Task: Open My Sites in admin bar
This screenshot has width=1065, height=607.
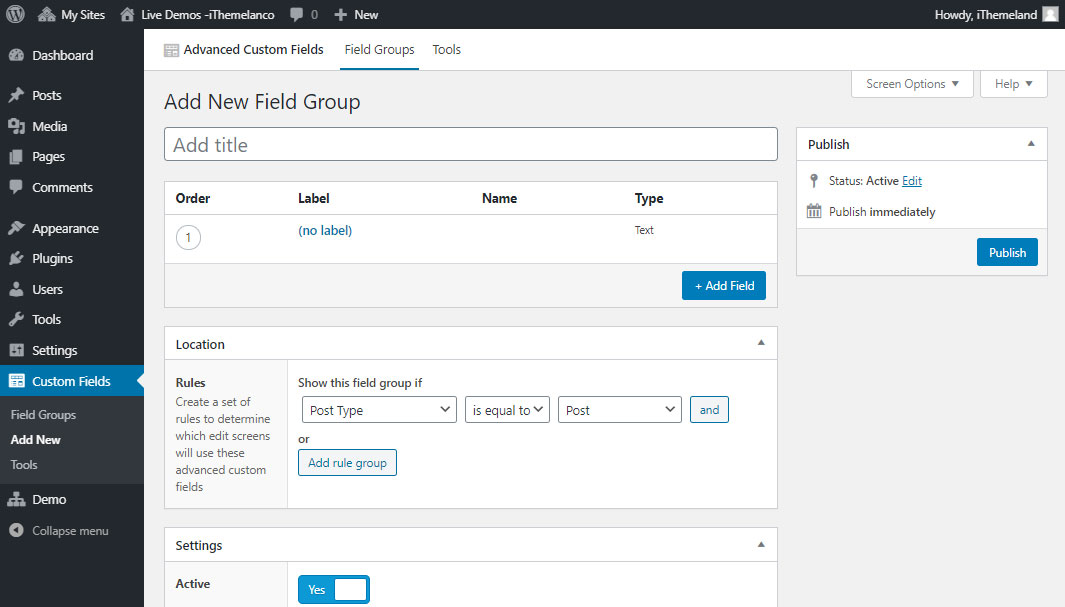Action: pos(71,14)
